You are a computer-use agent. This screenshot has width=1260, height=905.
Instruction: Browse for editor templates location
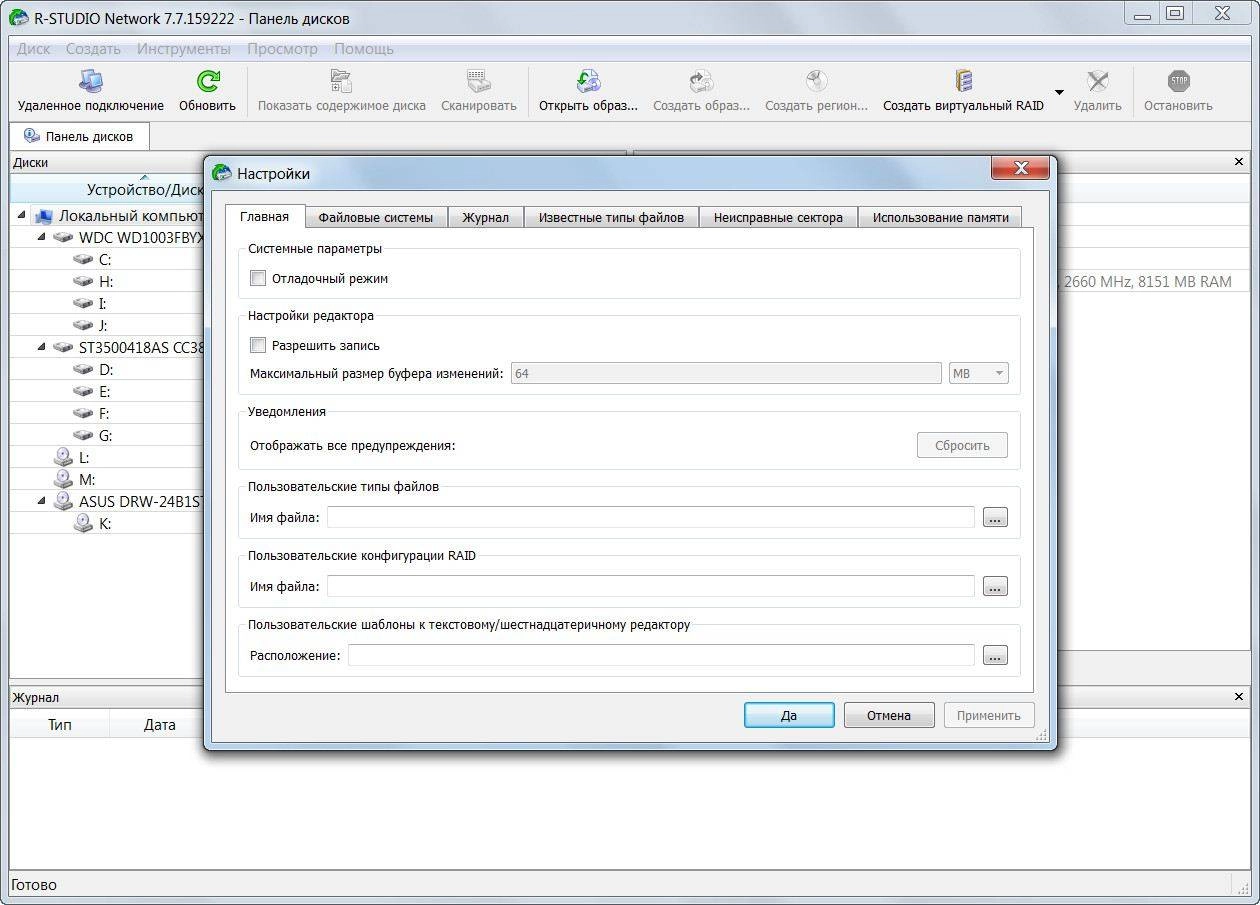click(995, 656)
